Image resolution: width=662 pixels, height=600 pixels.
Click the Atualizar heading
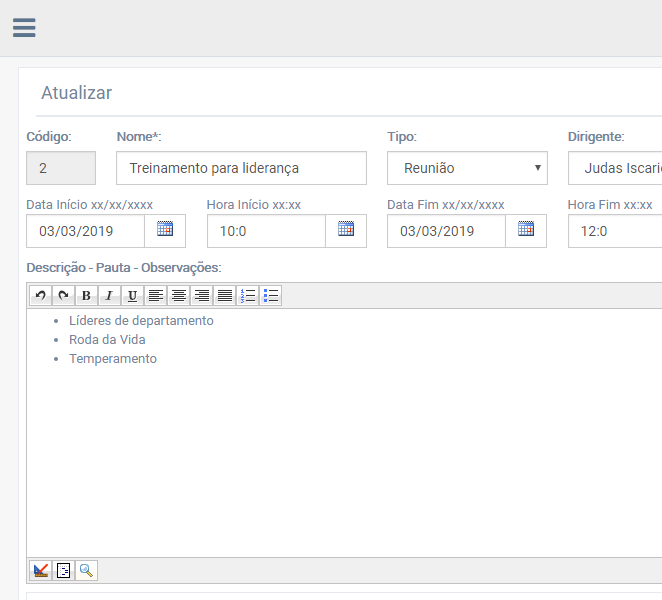[76, 93]
